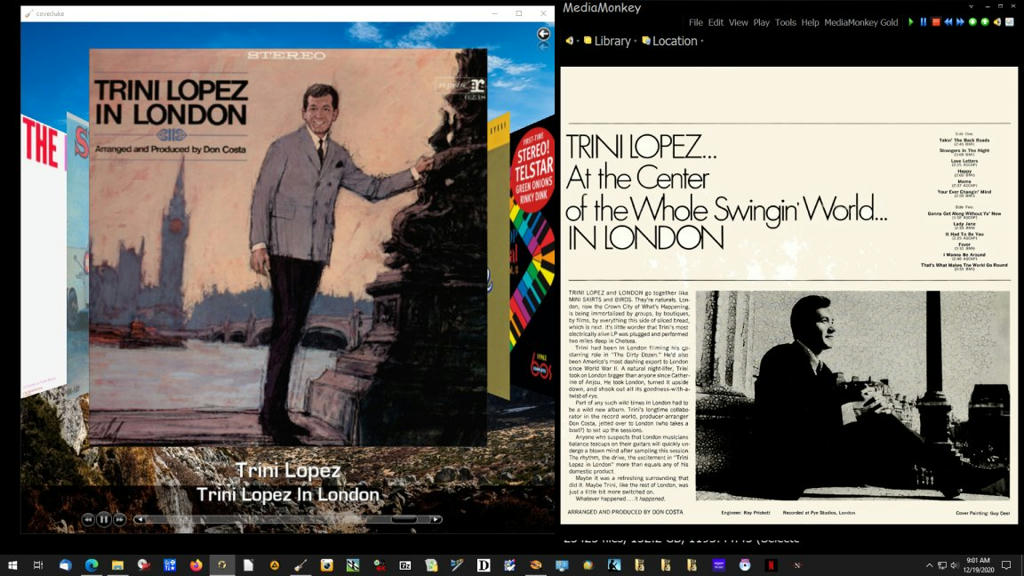Open the File menu in MediaMonkey
This screenshot has width=1024, height=576.
(x=696, y=22)
